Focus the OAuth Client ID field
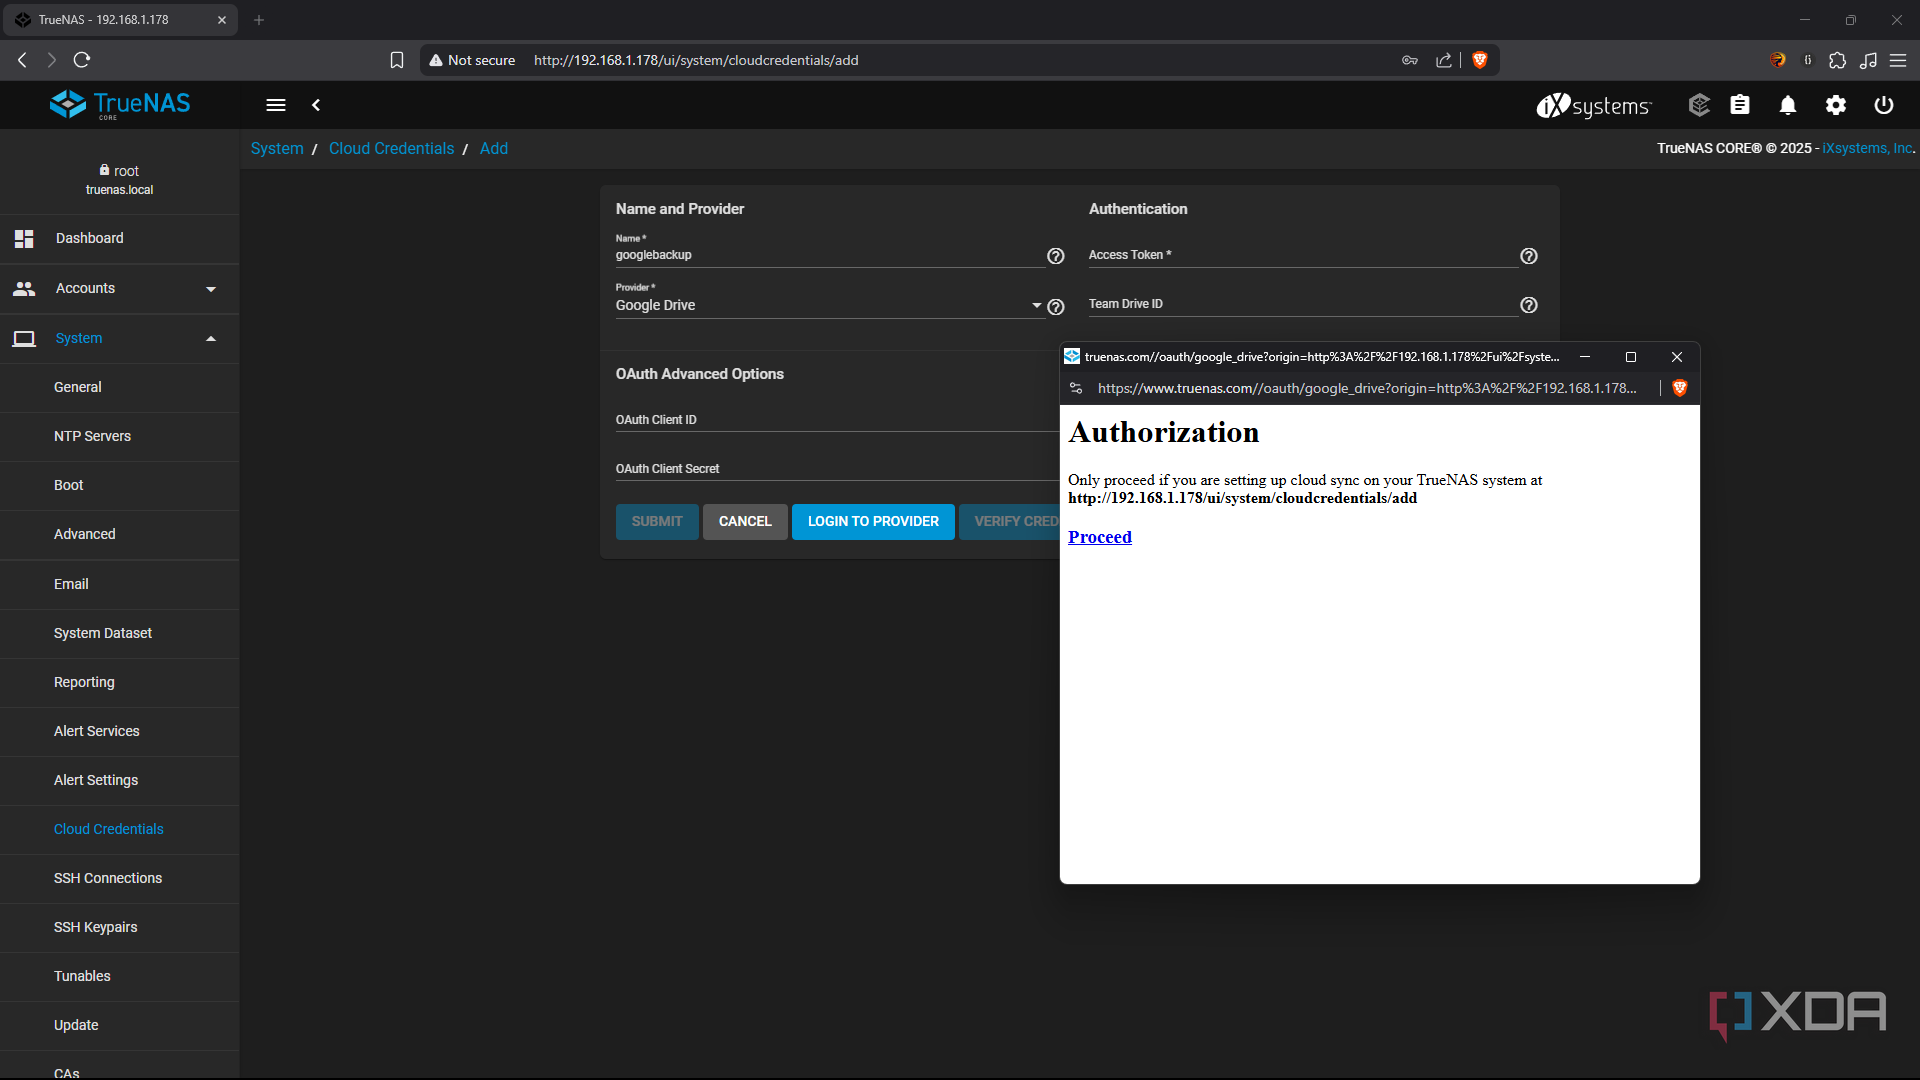Screen dimensions: 1920x1080 (x=836, y=420)
